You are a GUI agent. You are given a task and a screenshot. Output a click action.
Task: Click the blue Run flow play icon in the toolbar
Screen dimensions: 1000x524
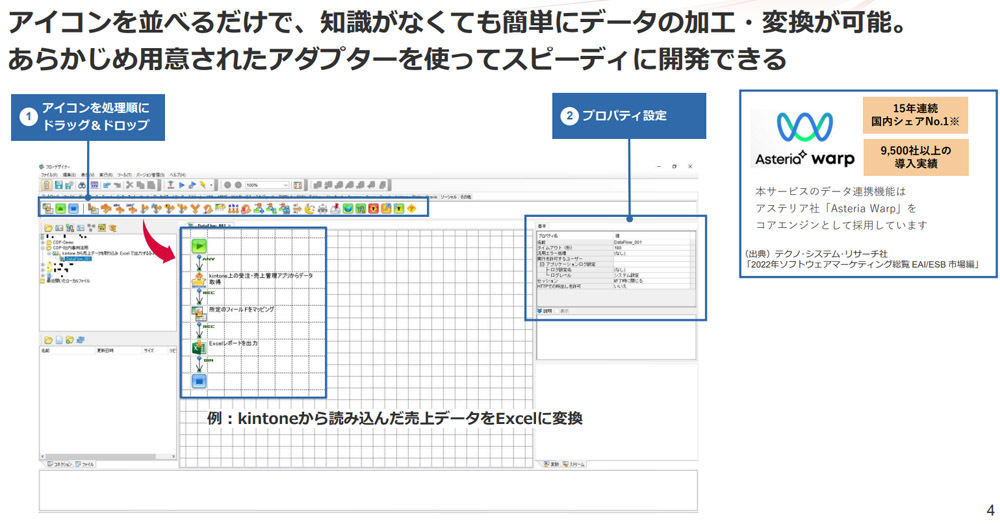[x=182, y=186]
